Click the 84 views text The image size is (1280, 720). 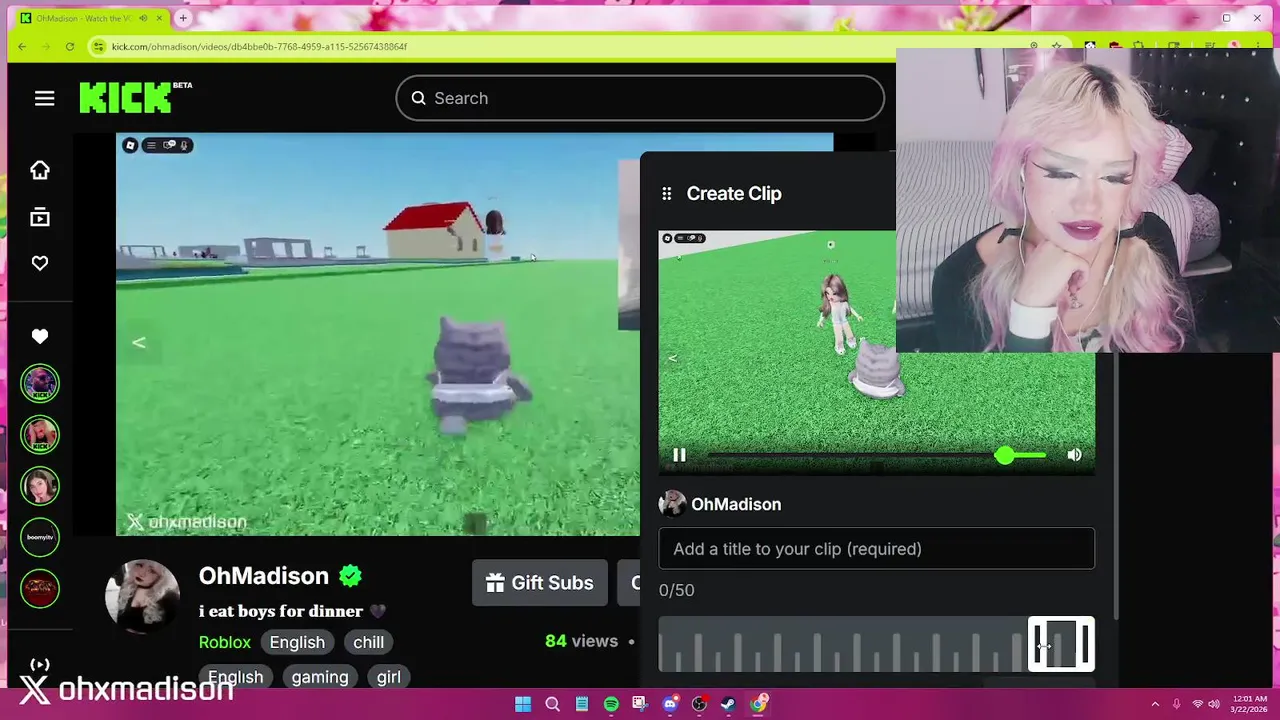coord(582,641)
